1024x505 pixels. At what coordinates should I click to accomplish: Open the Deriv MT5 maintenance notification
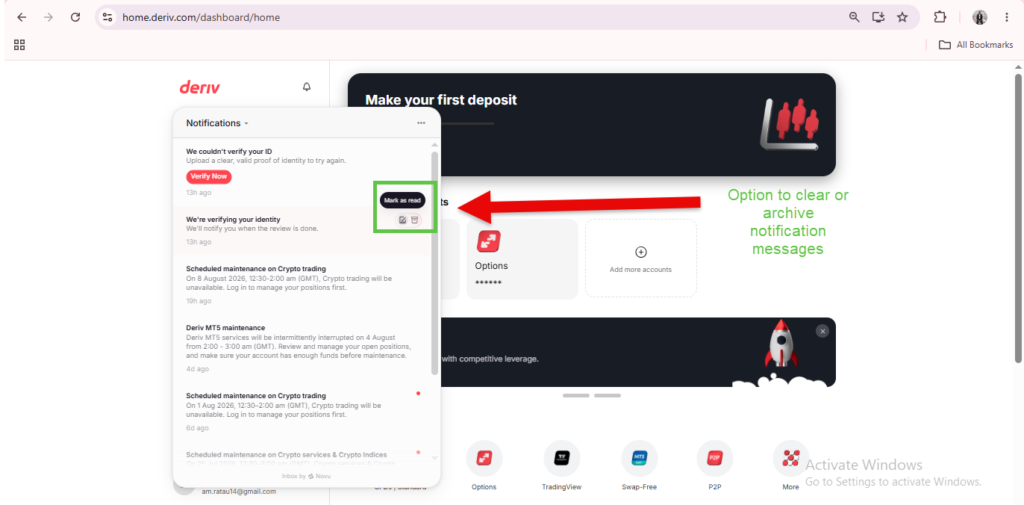(x=302, y=348)
